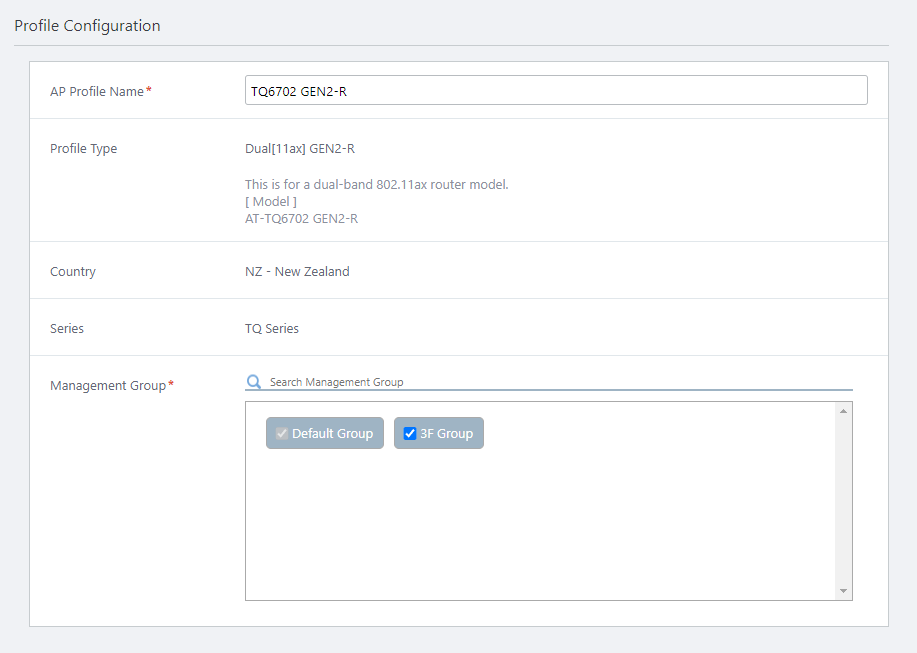Image resolution: width=917 pixels, height=653 pixels.
Task: Click the Profile Configuration heading
Action: pyautogui.click(x=87, y=26)
